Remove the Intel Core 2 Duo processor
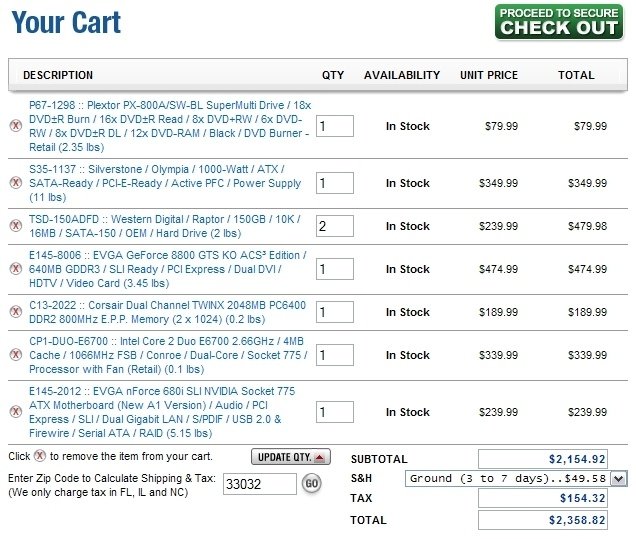Viewport: 636px width, 539px height. [x=15, y=355]
